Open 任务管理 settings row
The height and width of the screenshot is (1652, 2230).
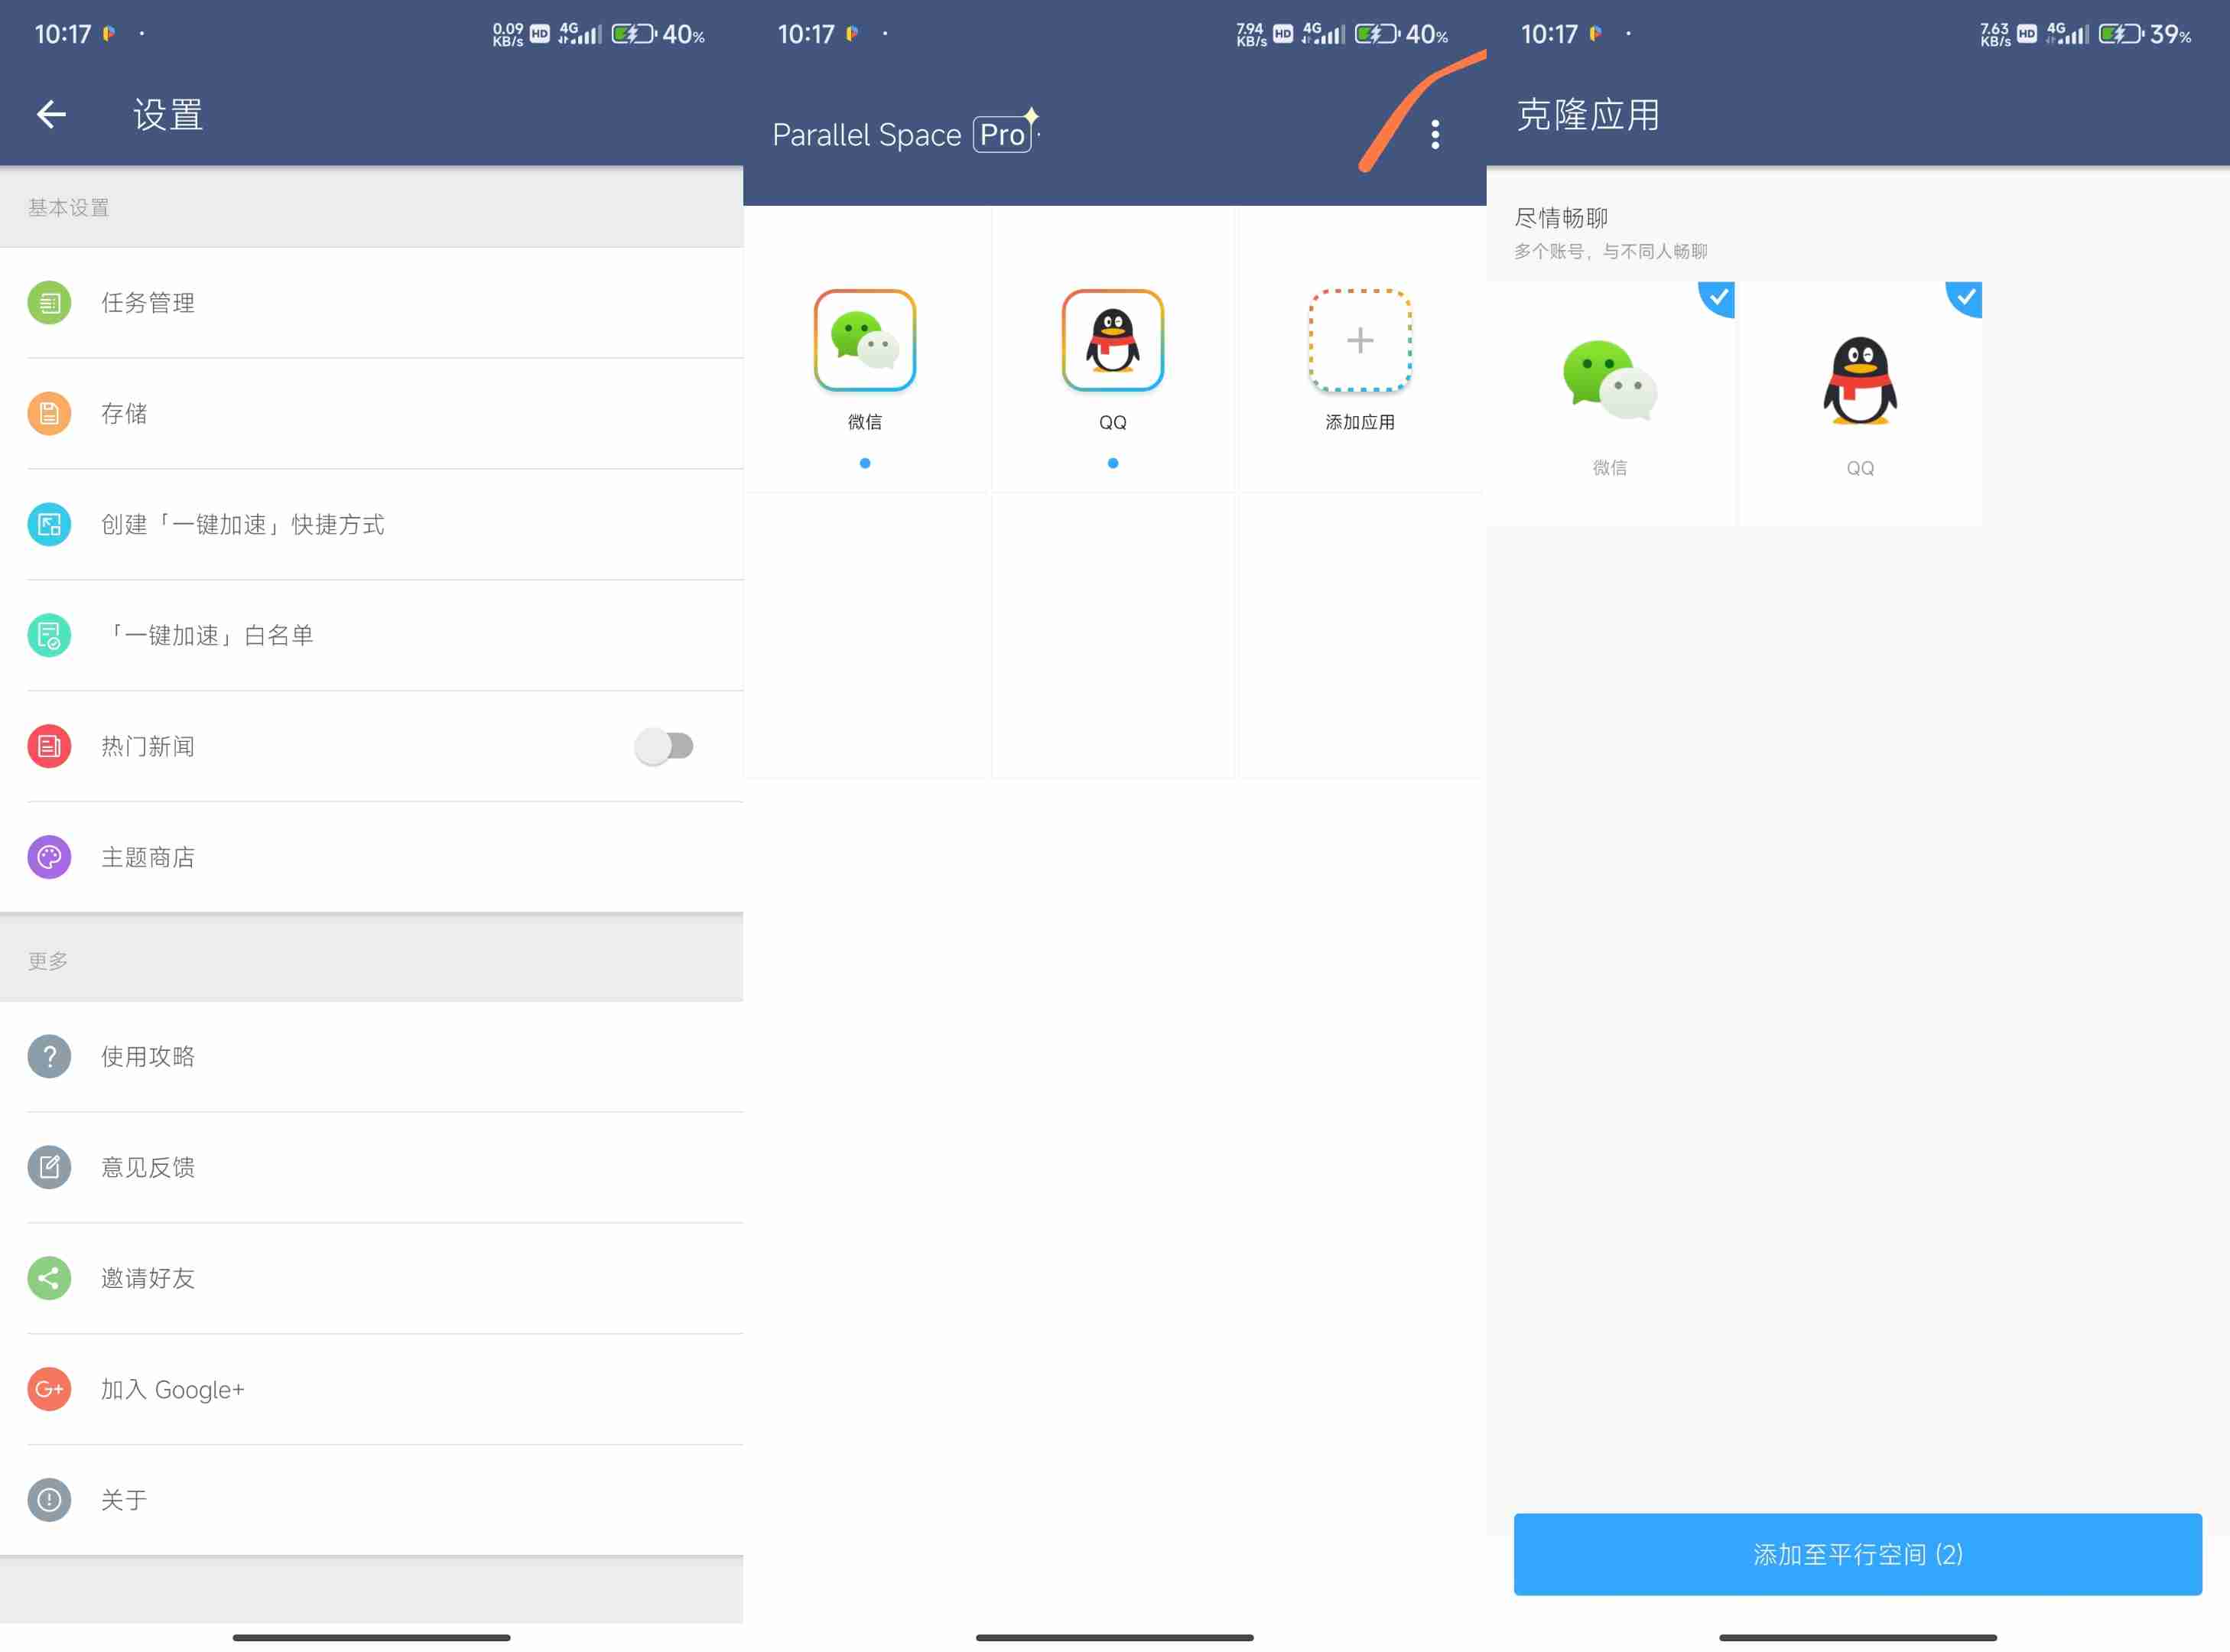372,302
